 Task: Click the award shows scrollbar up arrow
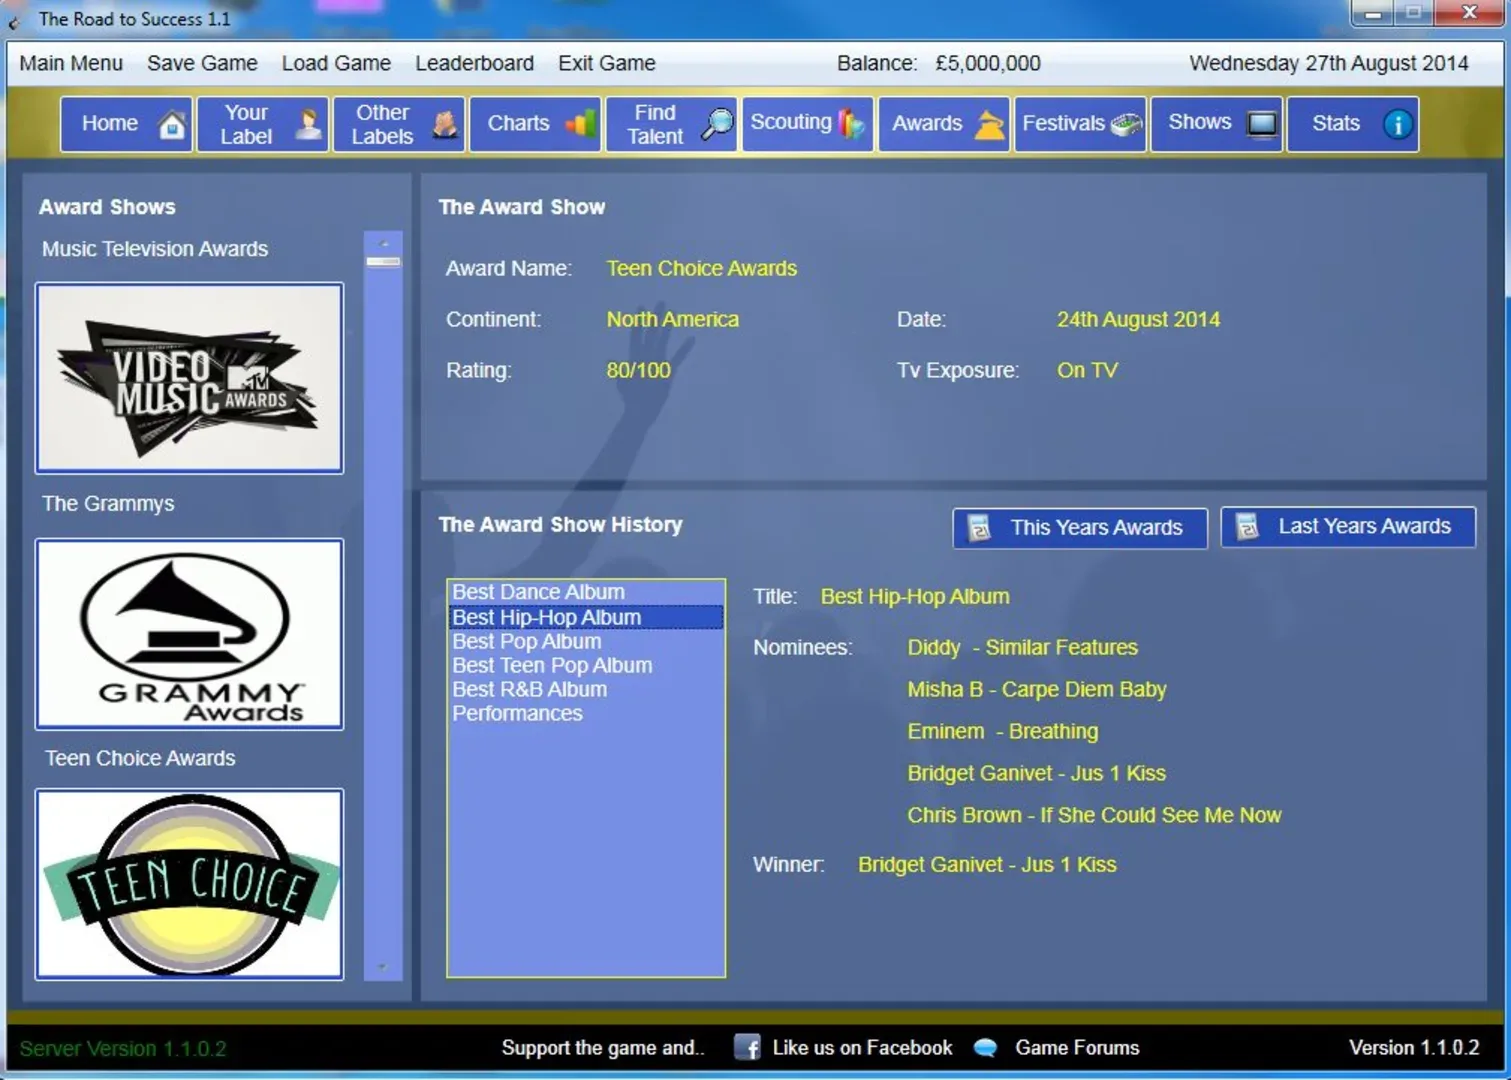coord(383,243)
